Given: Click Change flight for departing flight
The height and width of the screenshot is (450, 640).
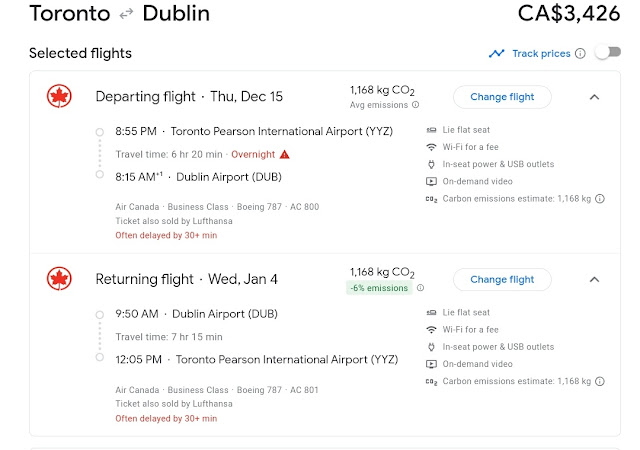Looking at the screenshot, I should pyautogui.click(x=501, y=97).
